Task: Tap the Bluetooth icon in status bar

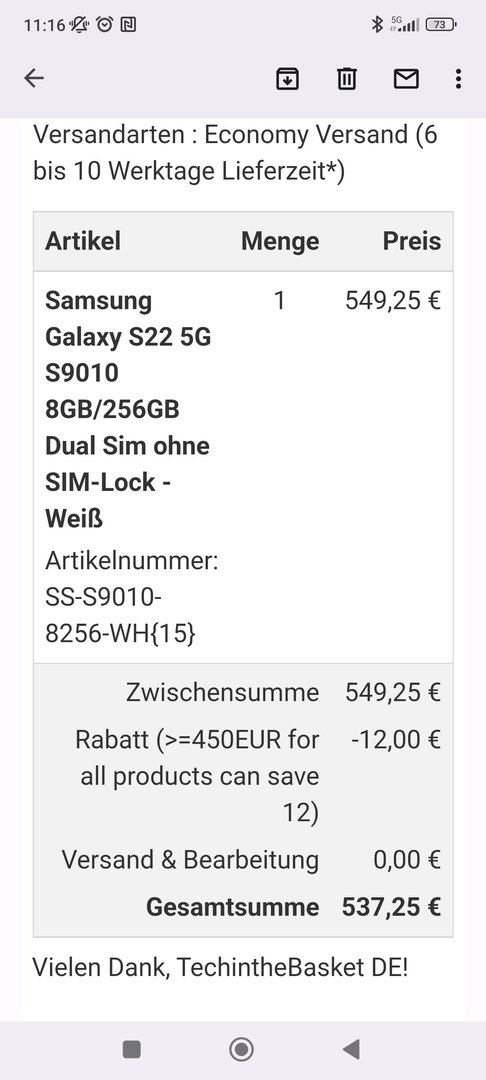Action: (377, 25)
